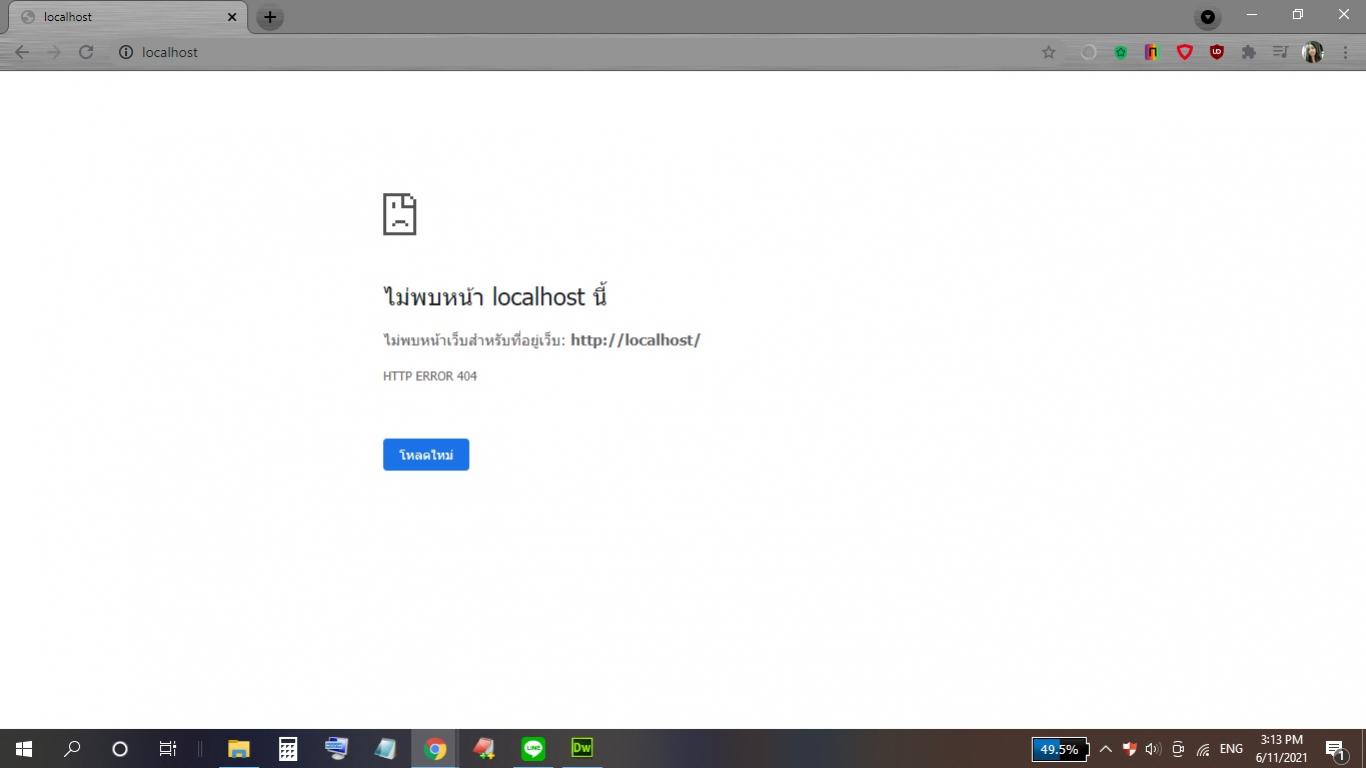
Task: Click the 49.5% battery indicator
Action: tap(1059, 749)
